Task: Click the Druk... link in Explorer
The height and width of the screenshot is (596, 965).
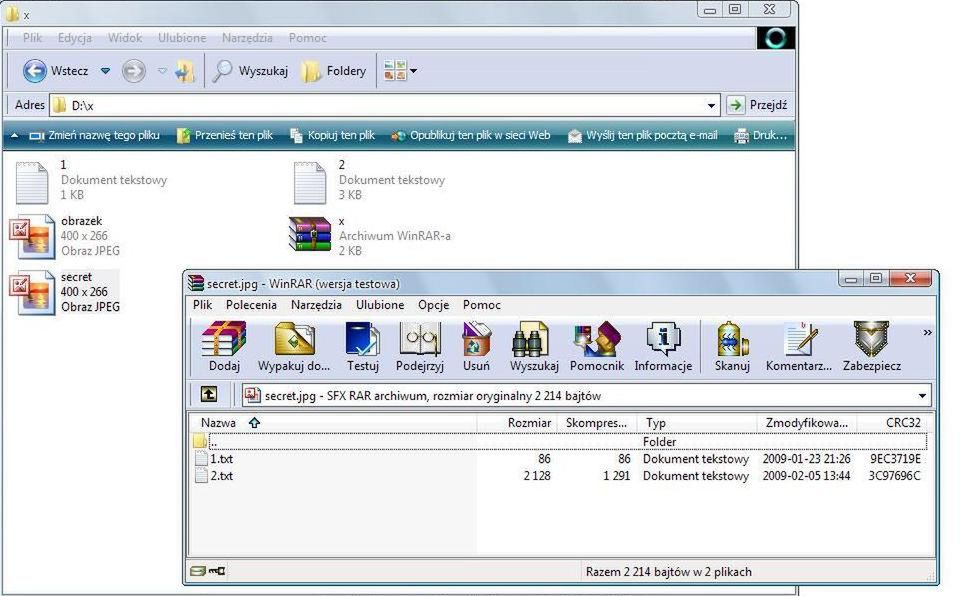Action: click(761, 135)
